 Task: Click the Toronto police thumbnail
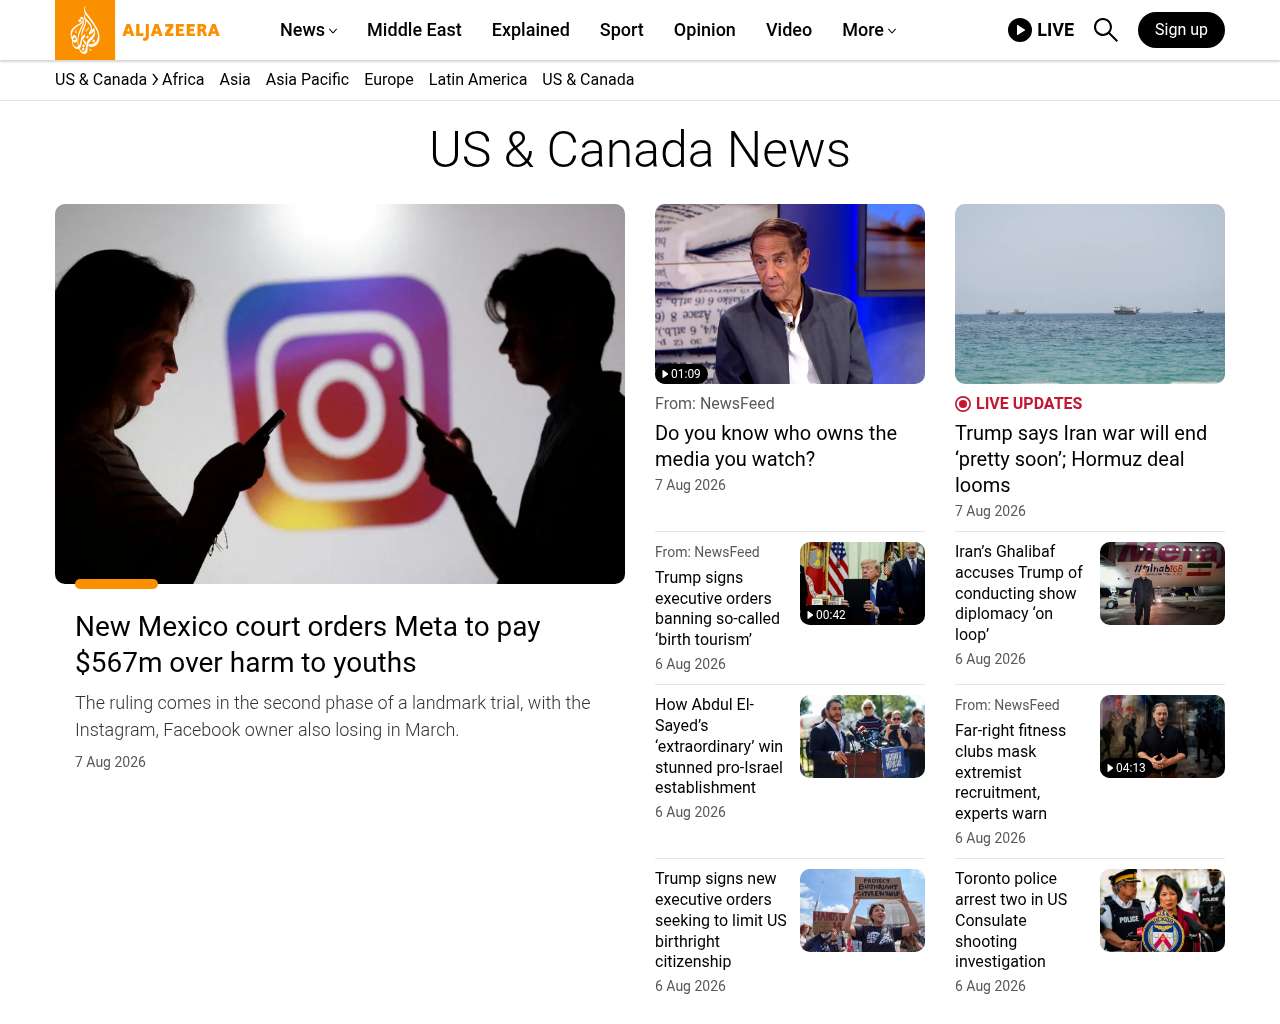[1162, 910]
